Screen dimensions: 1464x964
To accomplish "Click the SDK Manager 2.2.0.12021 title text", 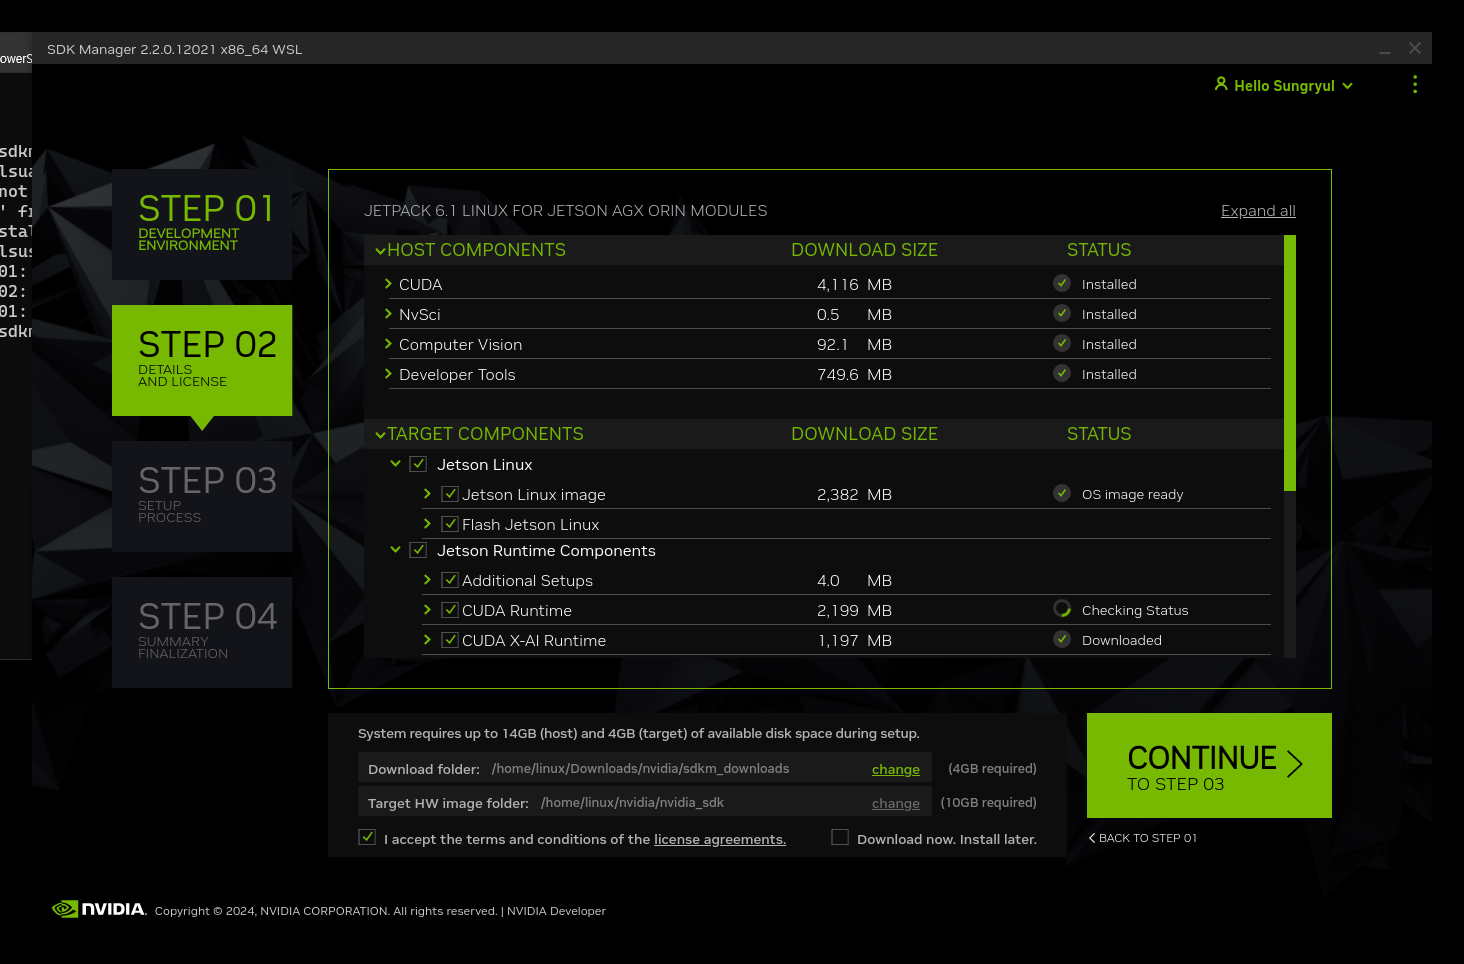I will click(175, 49).
